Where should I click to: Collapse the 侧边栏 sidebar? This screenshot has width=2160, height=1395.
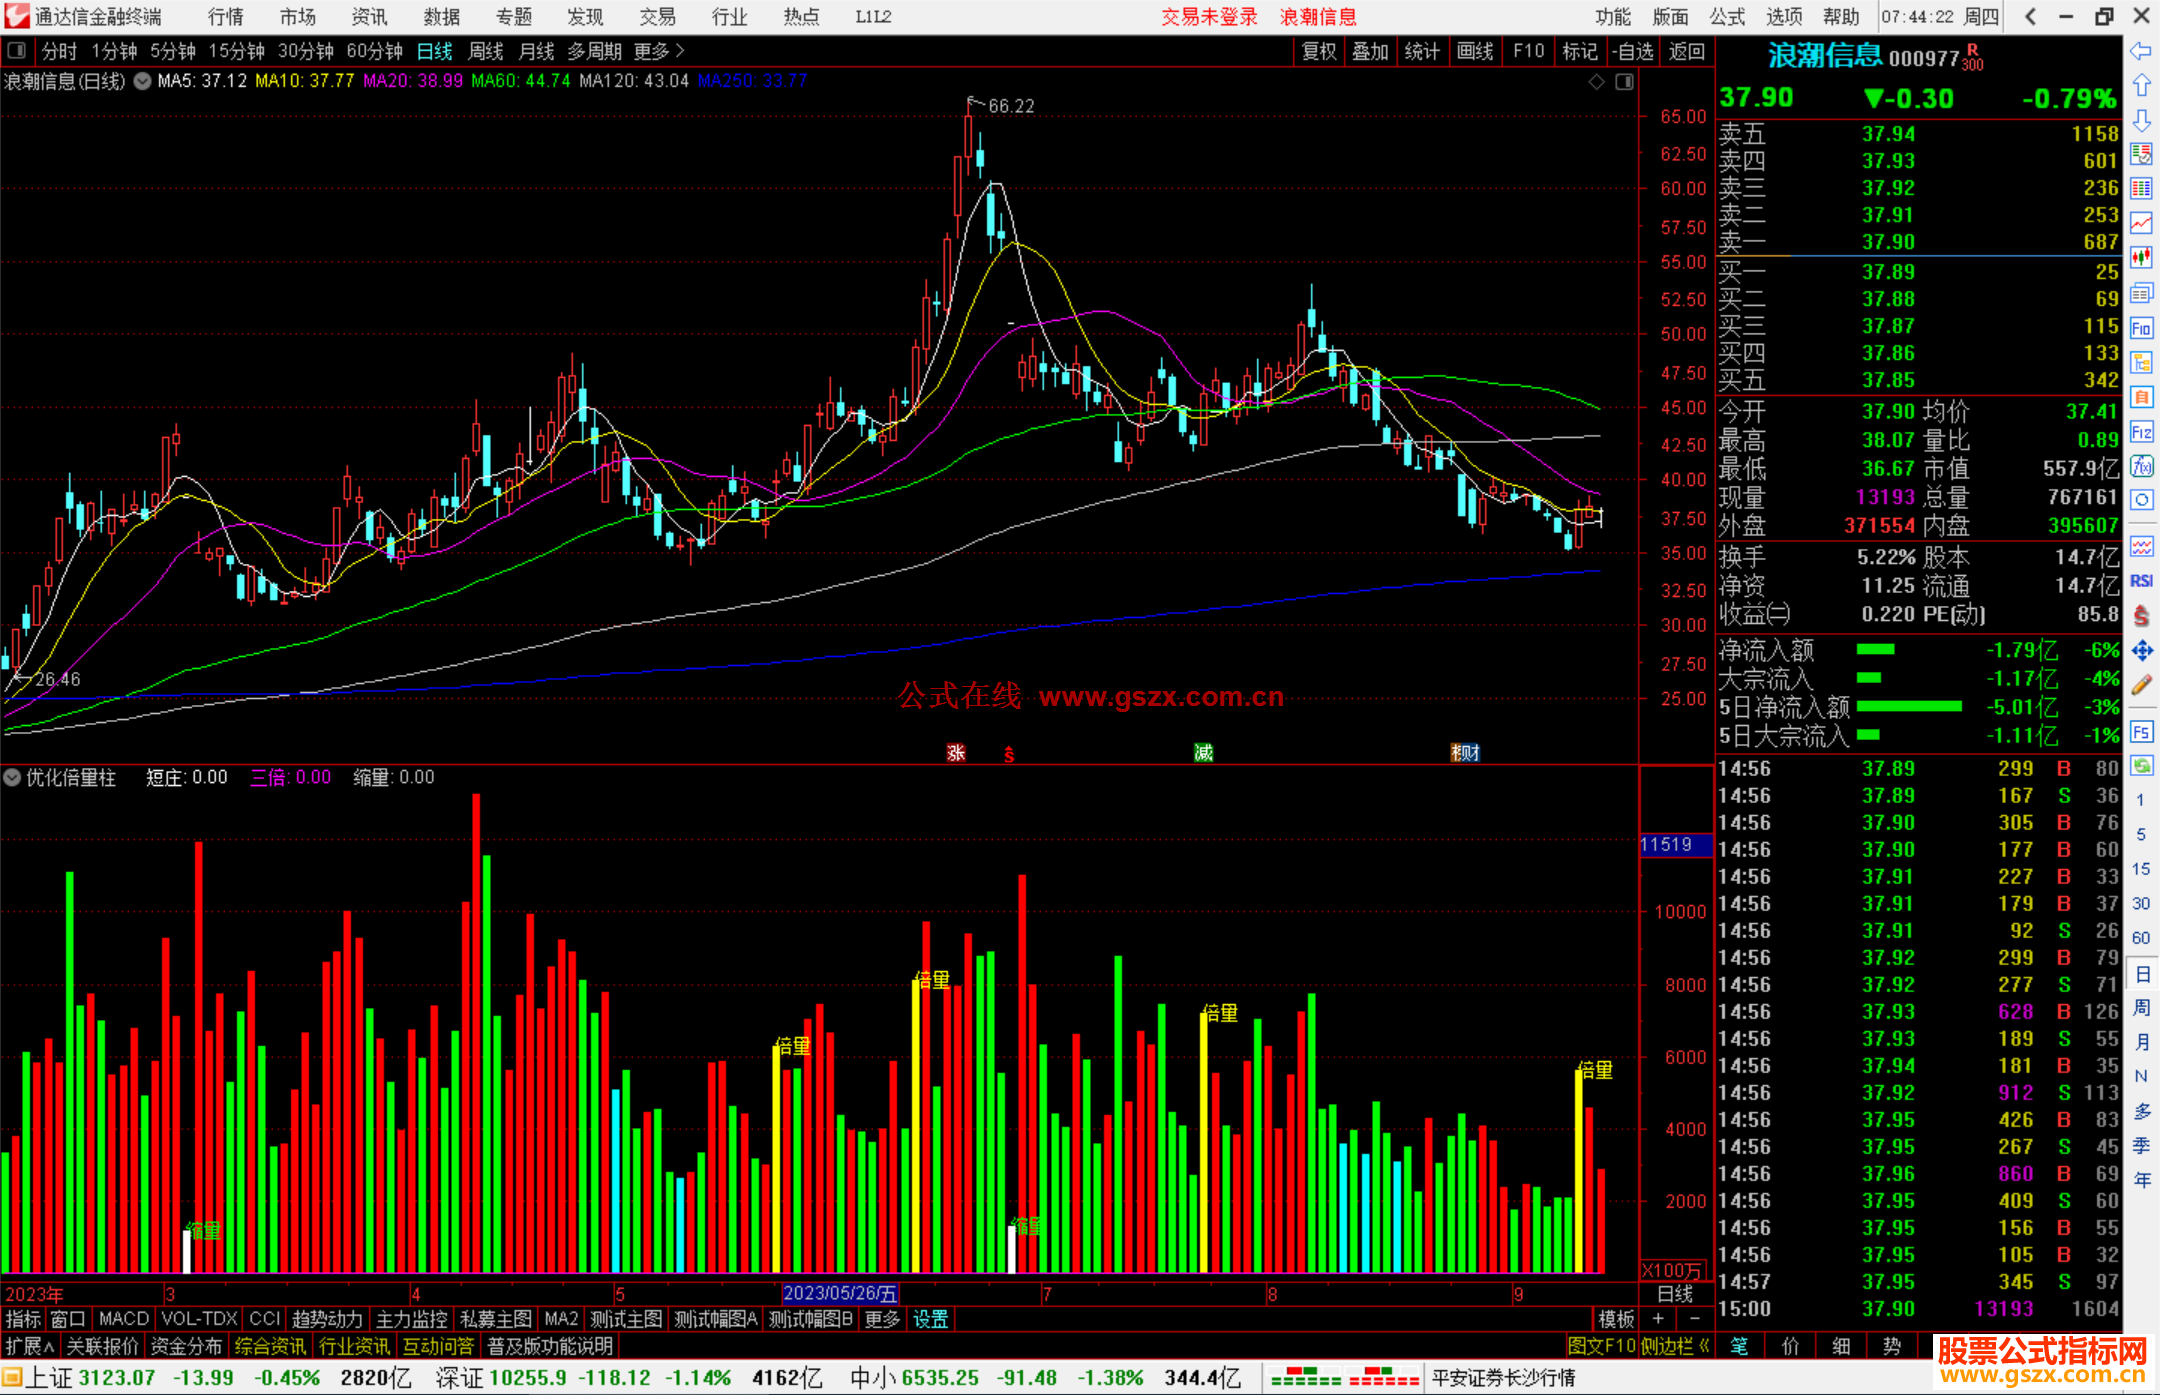point(1675,1346)
